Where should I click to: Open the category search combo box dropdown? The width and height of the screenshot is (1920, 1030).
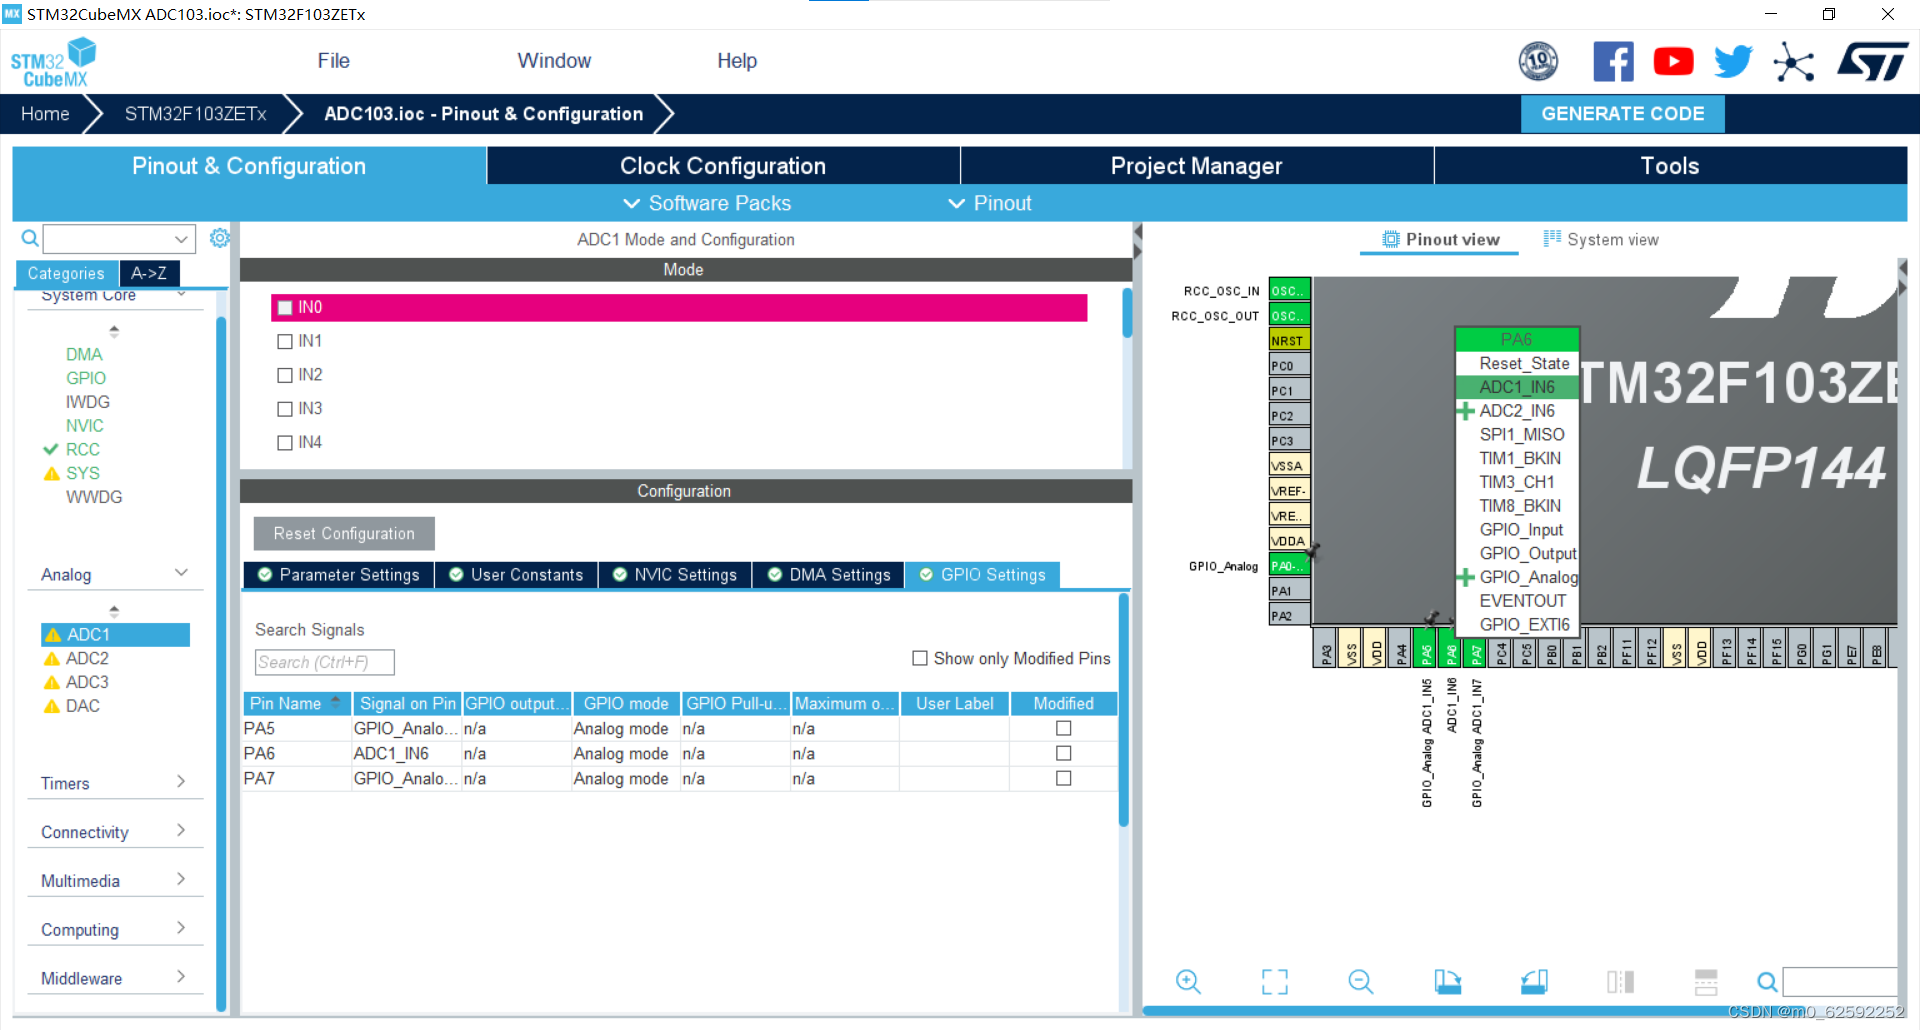click(181, 239)
